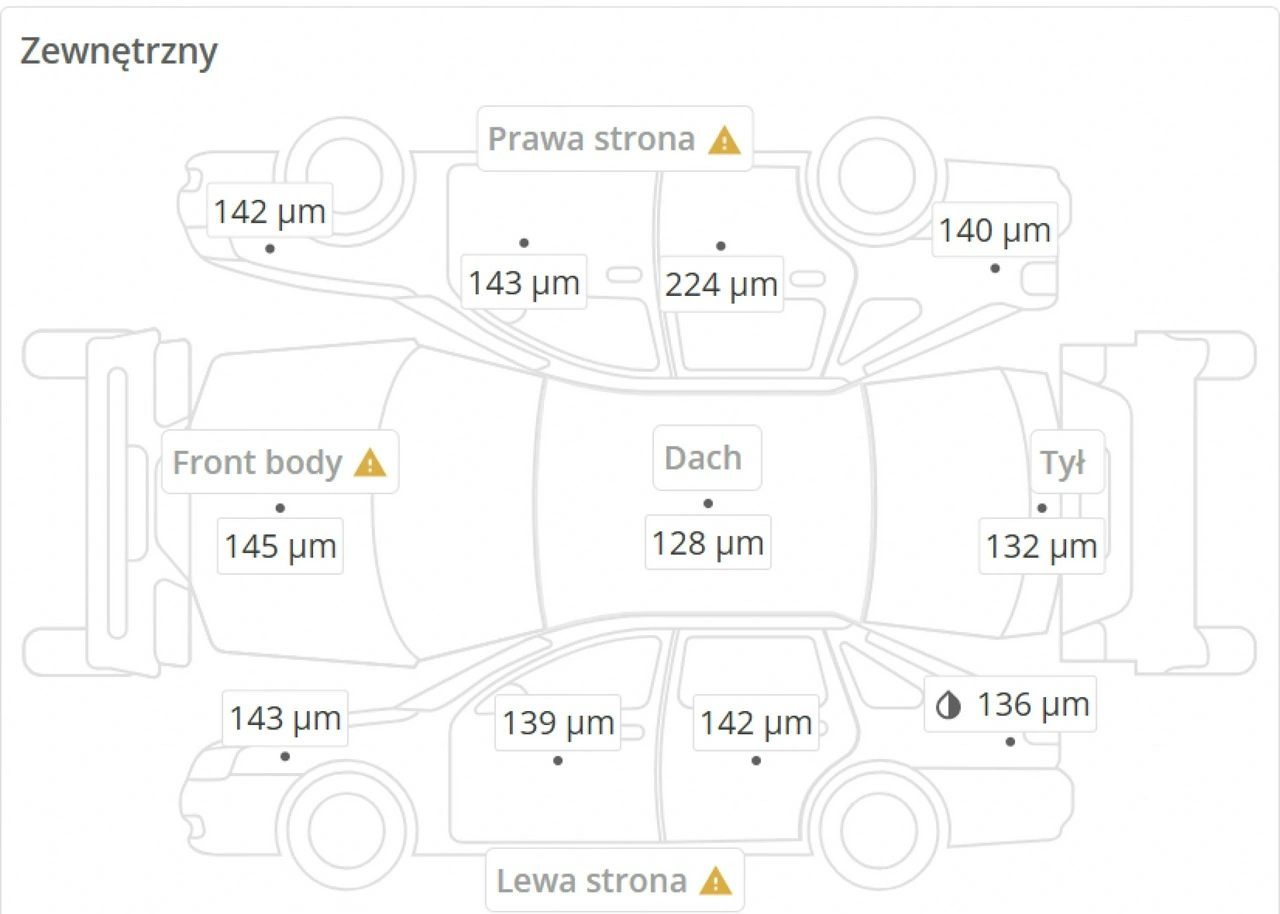The width and height of the screenshot is (1280, 914).
Task: Click the 132 µm rear reading
Action: [1041, 547]
